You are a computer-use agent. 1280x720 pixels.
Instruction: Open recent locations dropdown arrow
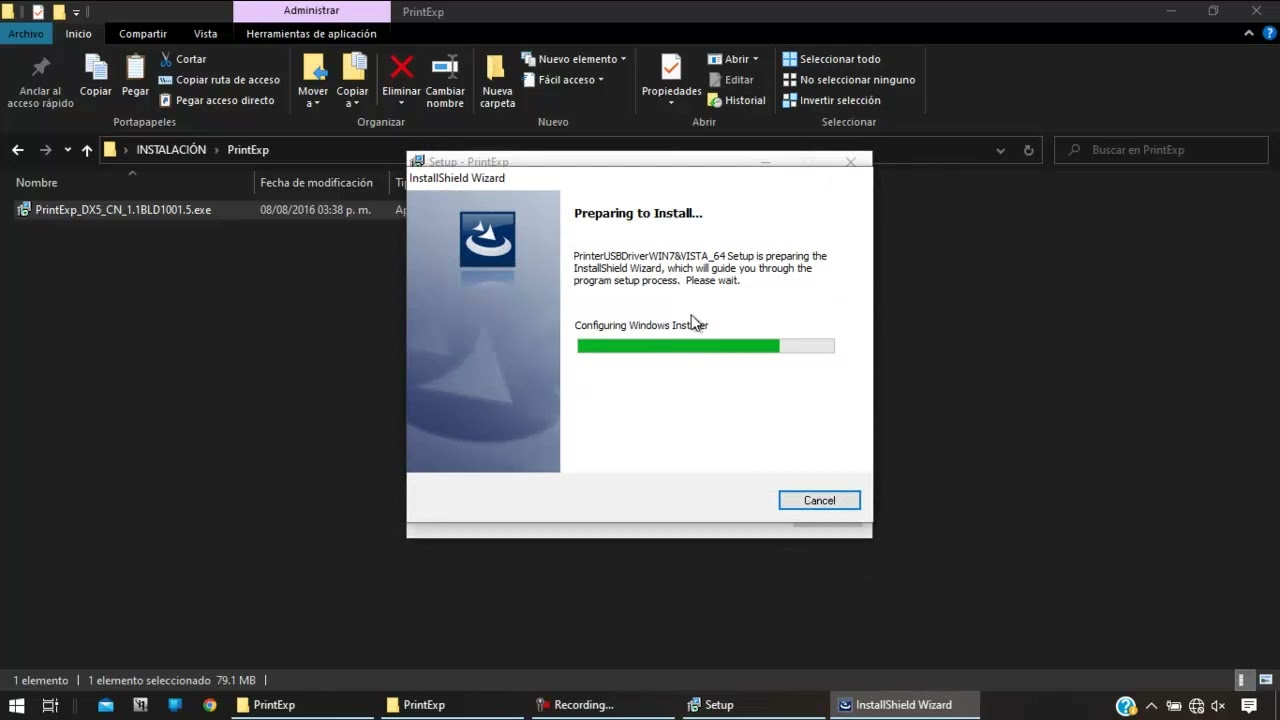(x=67, y=150)
